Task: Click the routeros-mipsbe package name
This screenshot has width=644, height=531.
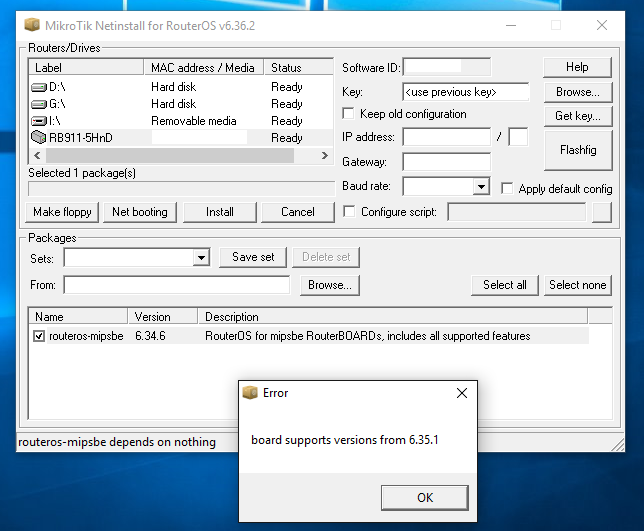Action: tap(86, 336)
